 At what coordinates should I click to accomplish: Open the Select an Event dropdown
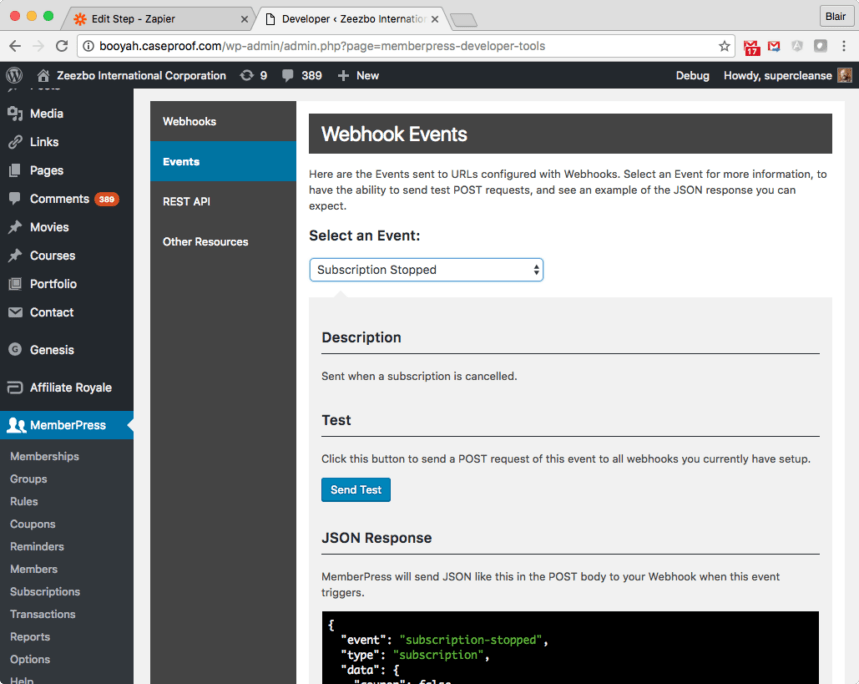coord(426,270)
